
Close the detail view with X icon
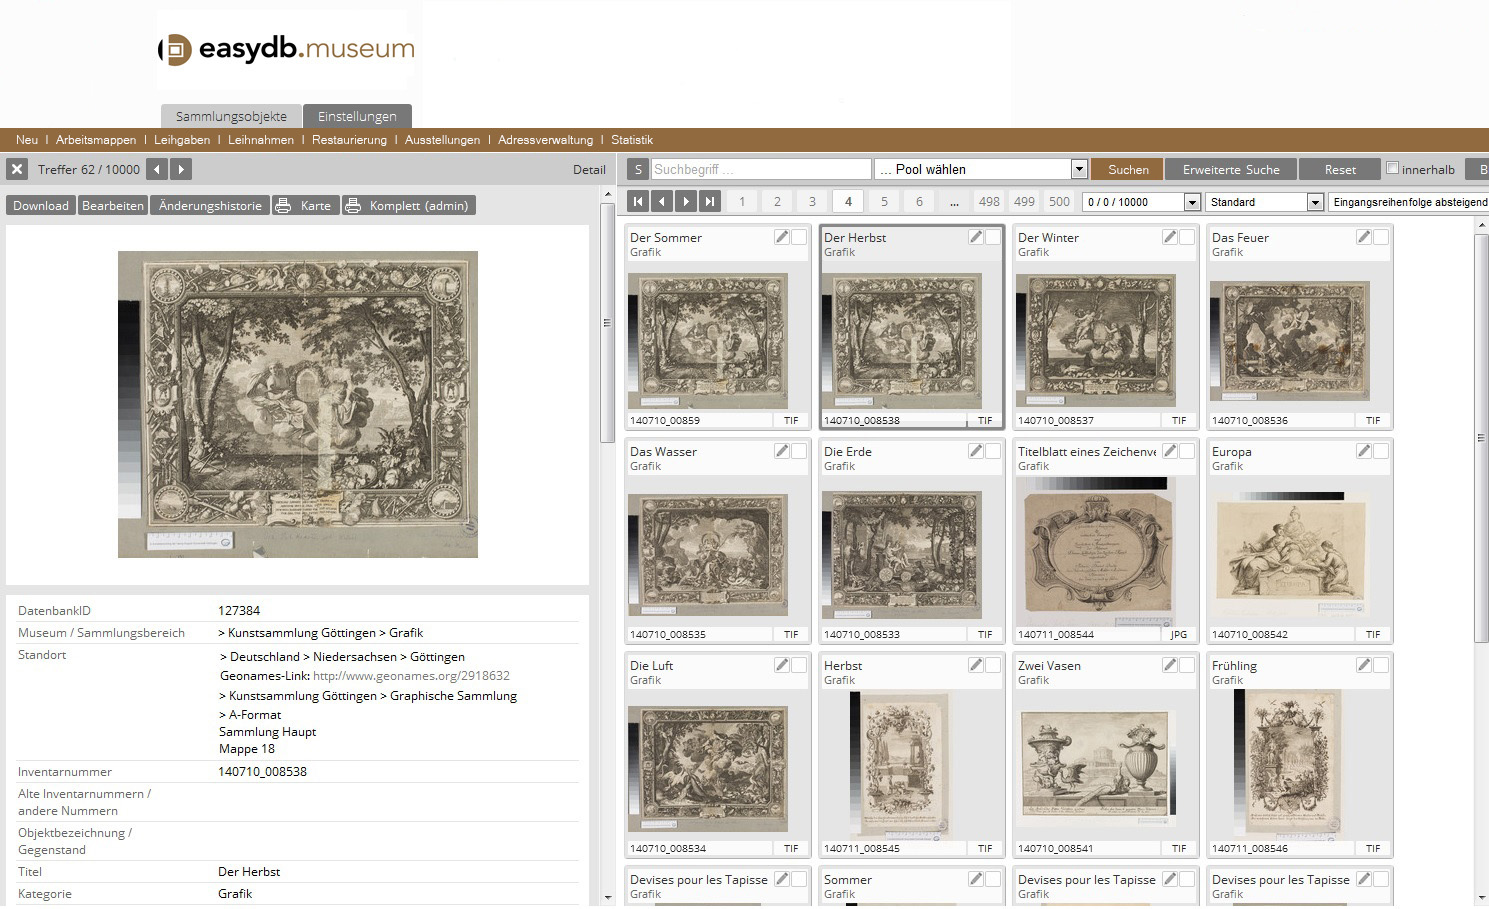click(17, 169)
